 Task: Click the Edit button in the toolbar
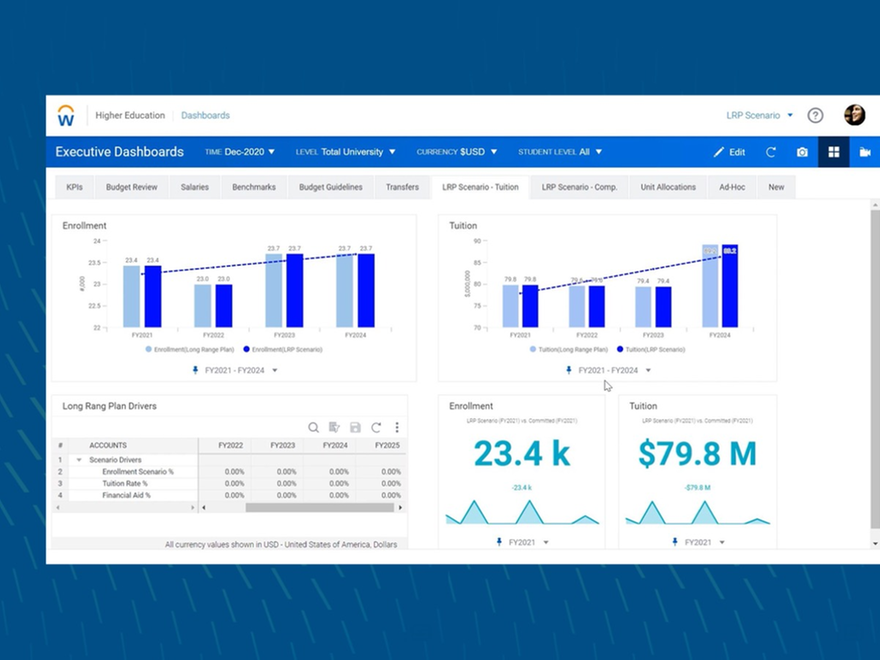(x=730, y=152)
